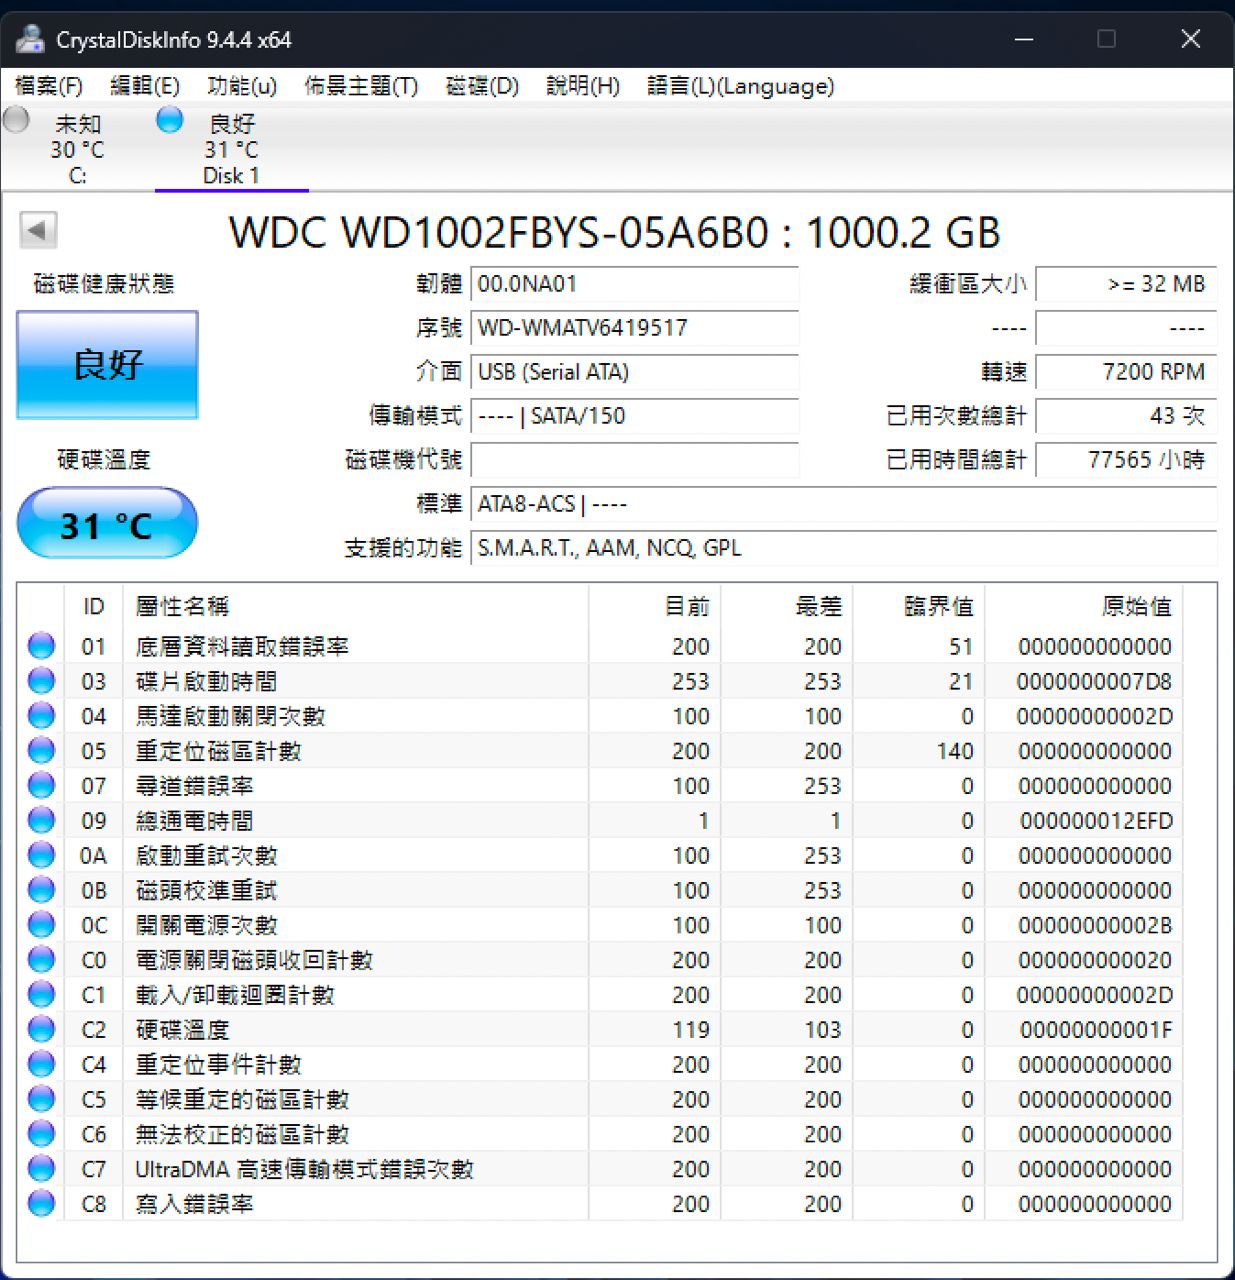Open the 編輯(E) menu

145,86
